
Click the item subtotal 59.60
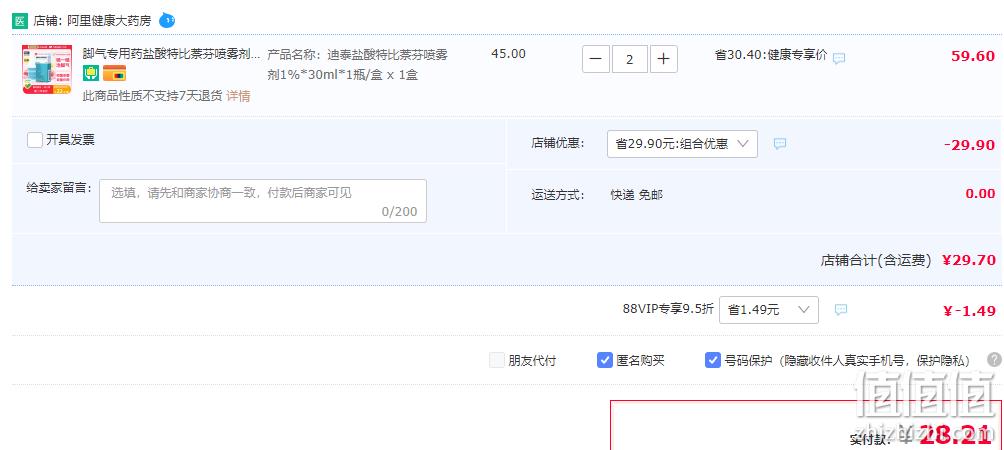click(x=973, y=56)
